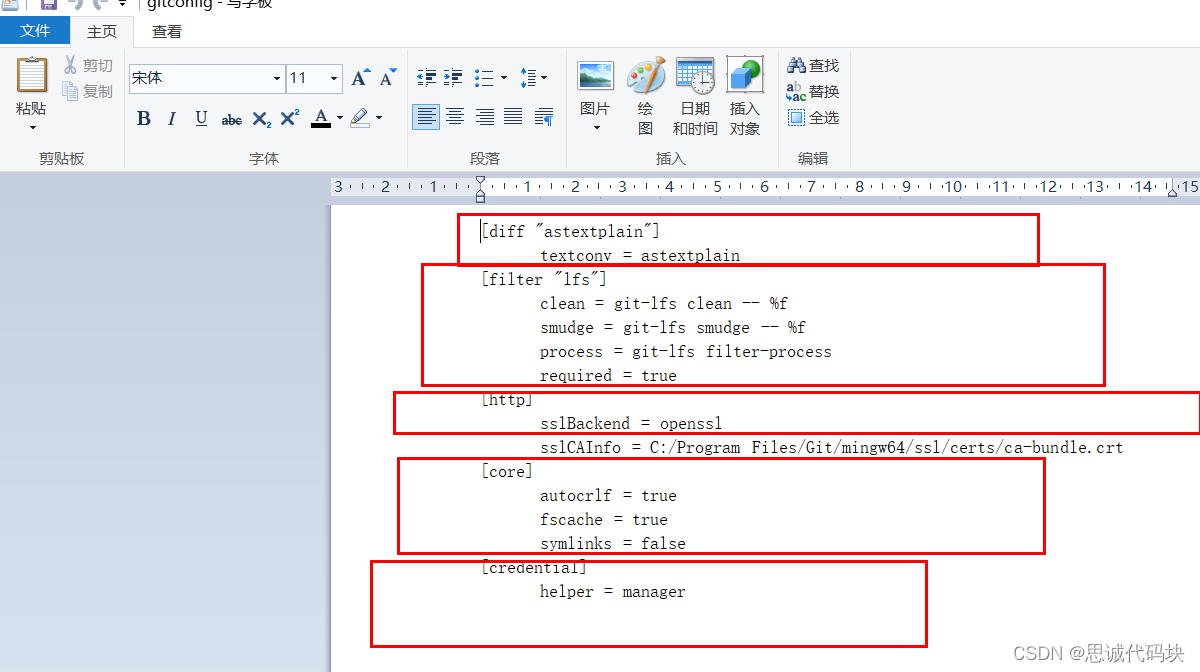Switch to the 查看 view tab

tap(167, 31)
